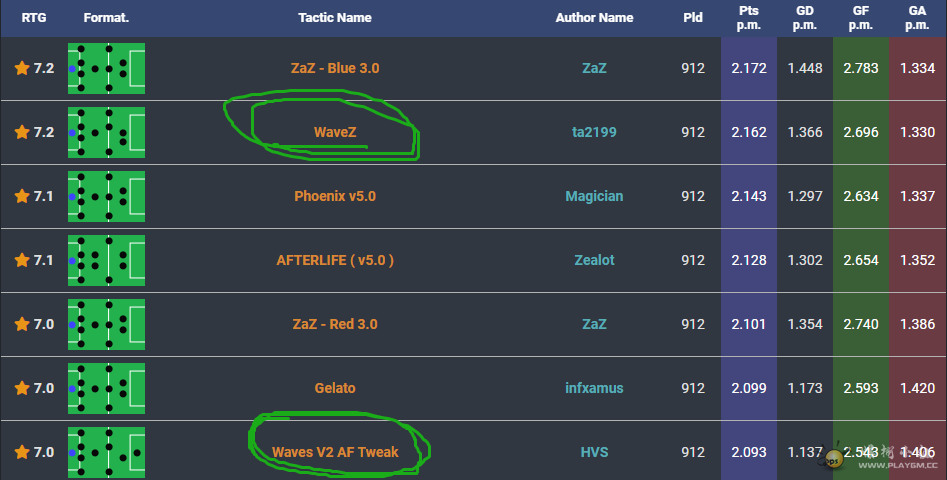This screenshot has width=947, height=480.
Task: Click the rating star next to ZaZ - Blue 3.0
Action: coord(22,68)
